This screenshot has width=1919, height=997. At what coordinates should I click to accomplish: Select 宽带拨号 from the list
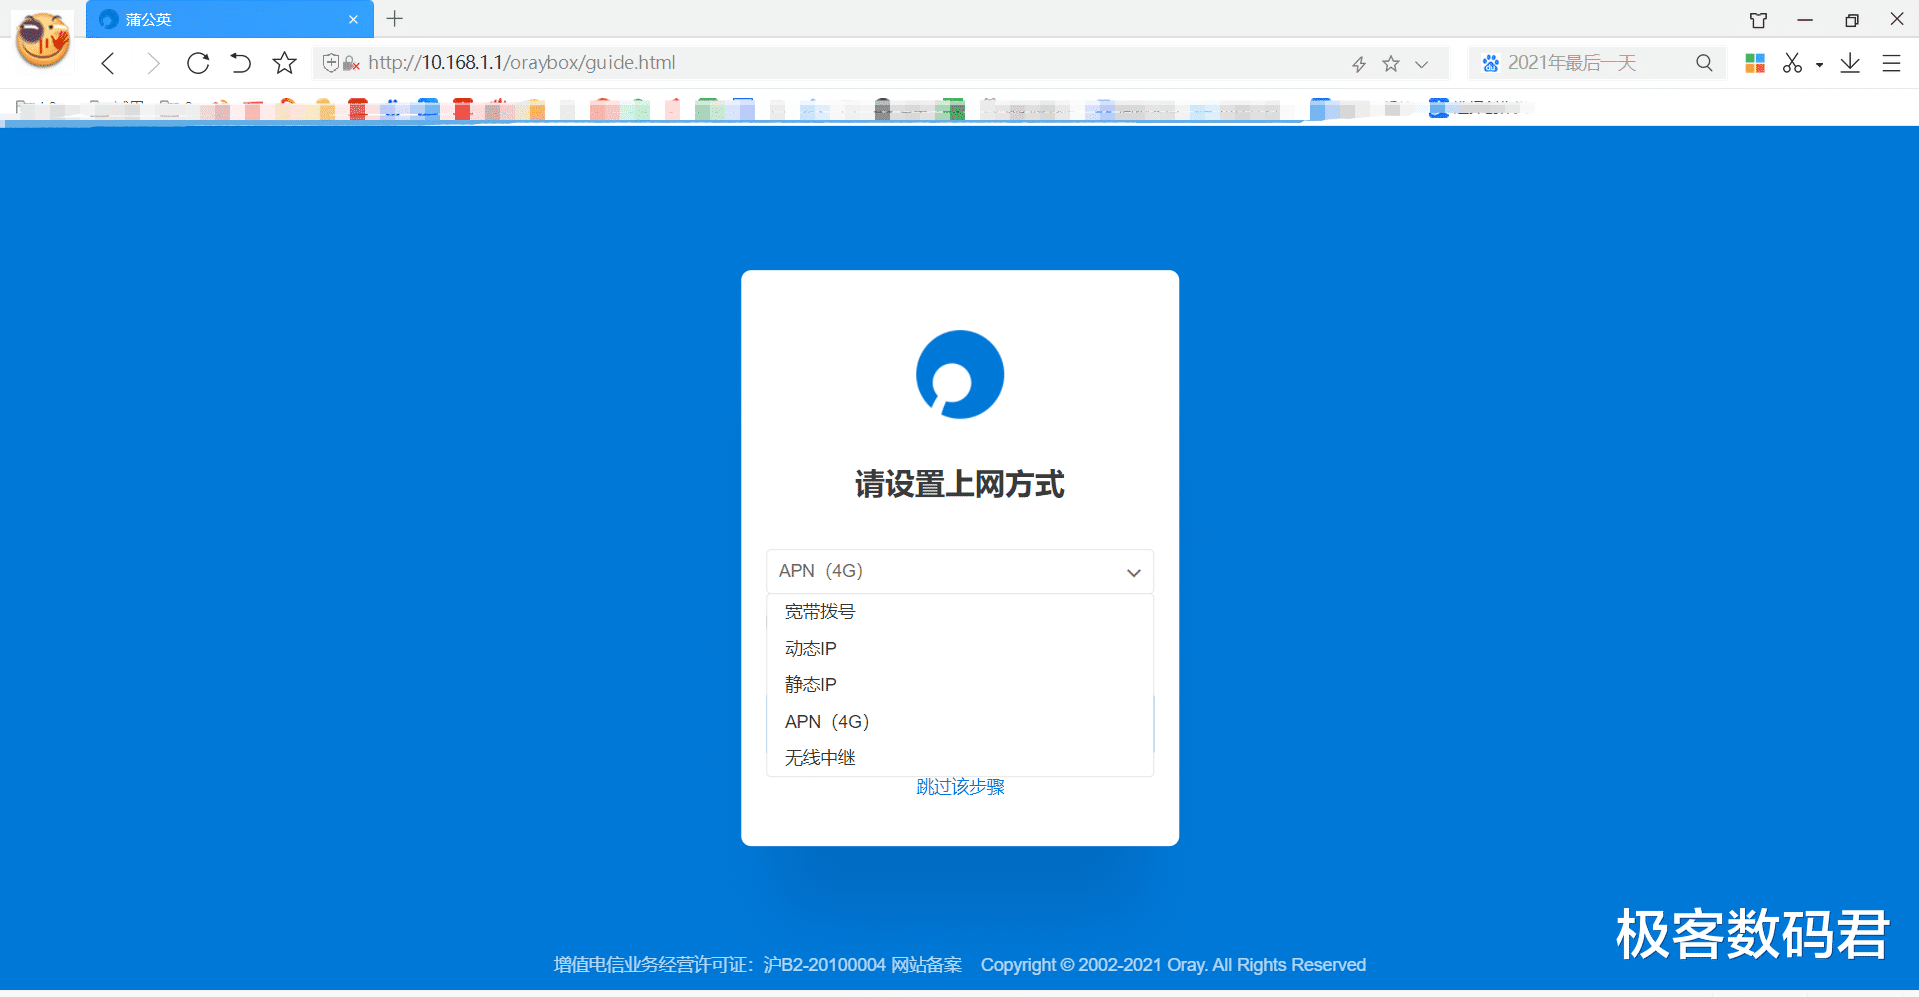click(x=960, y=612)
